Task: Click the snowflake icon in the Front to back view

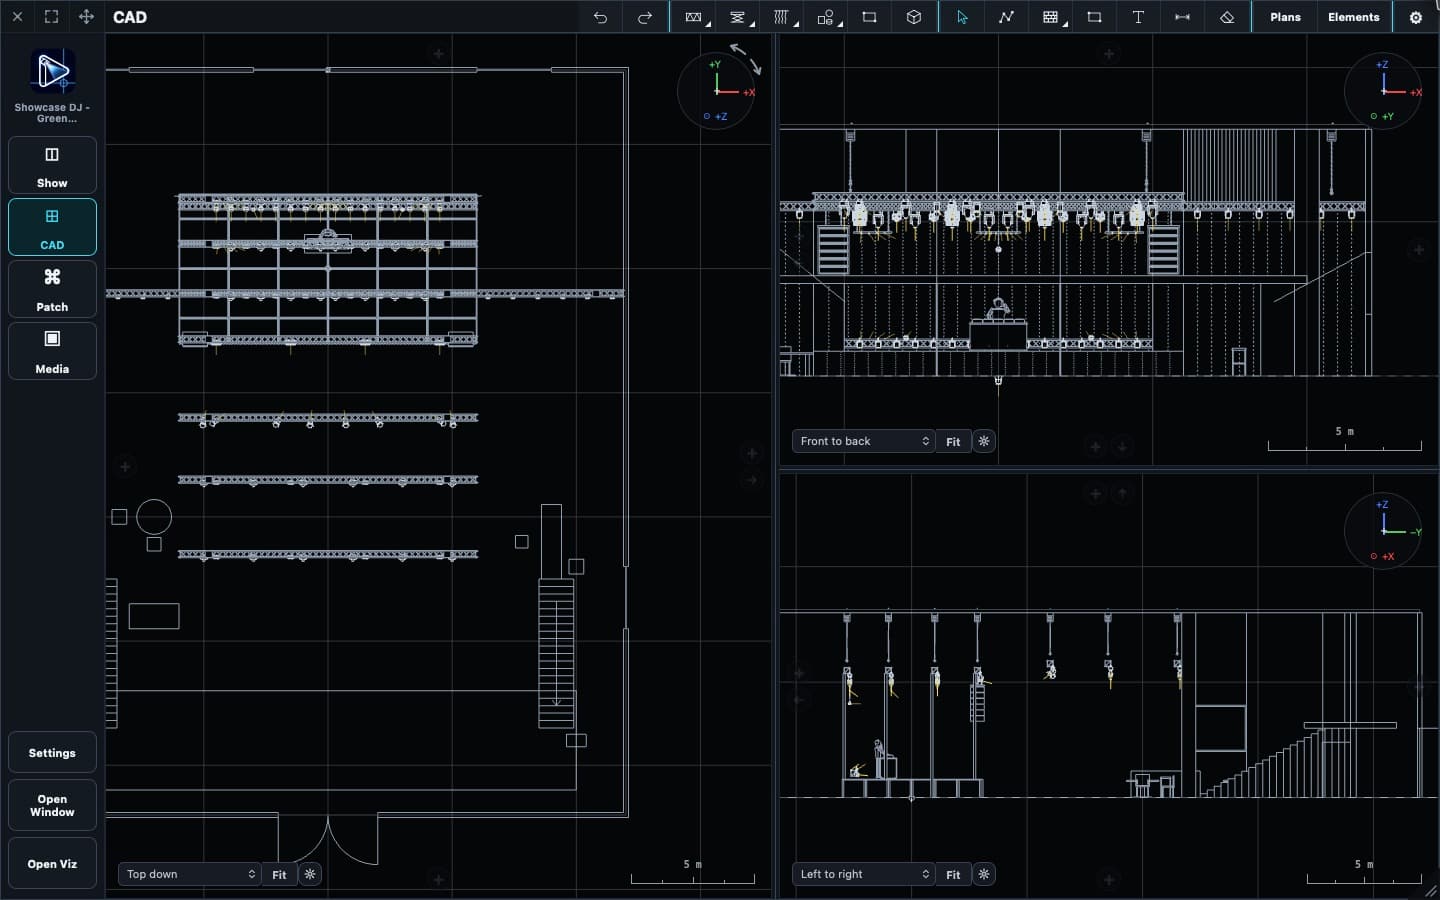Action: [x=984, y=441]
